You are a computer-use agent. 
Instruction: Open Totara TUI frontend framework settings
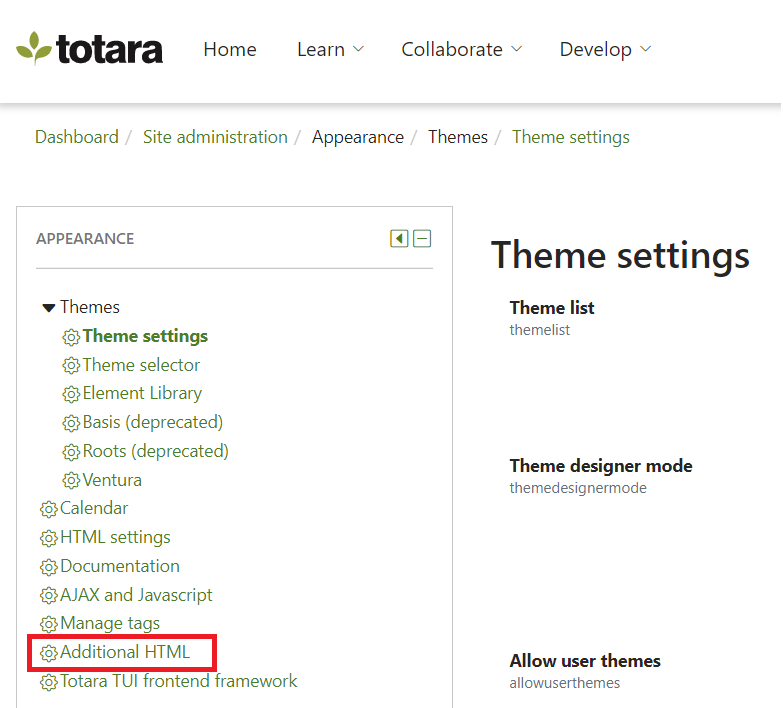[x=179, y=681]
